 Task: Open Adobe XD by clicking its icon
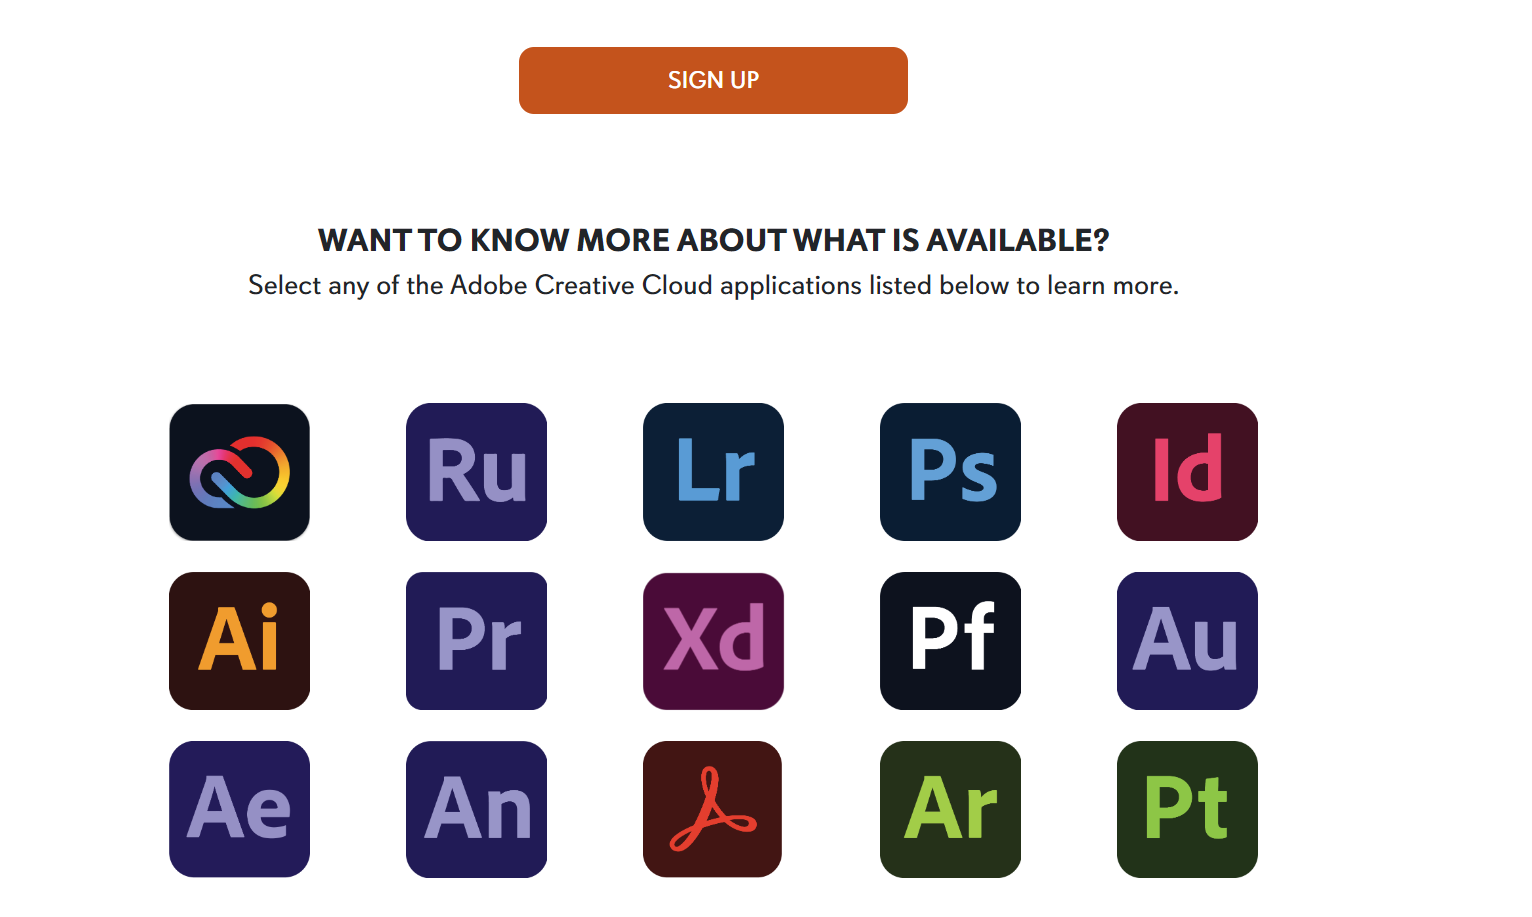coord(713,641)
